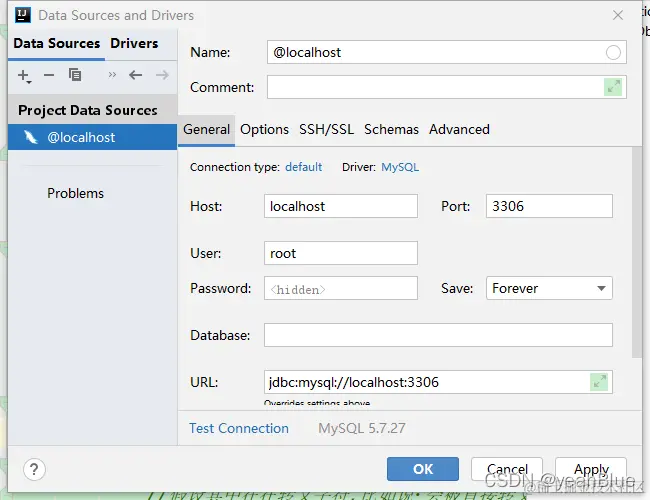650x500 pixels.
Task: Click the MySQL 5.7.27 version text
Action: (361, 428)
